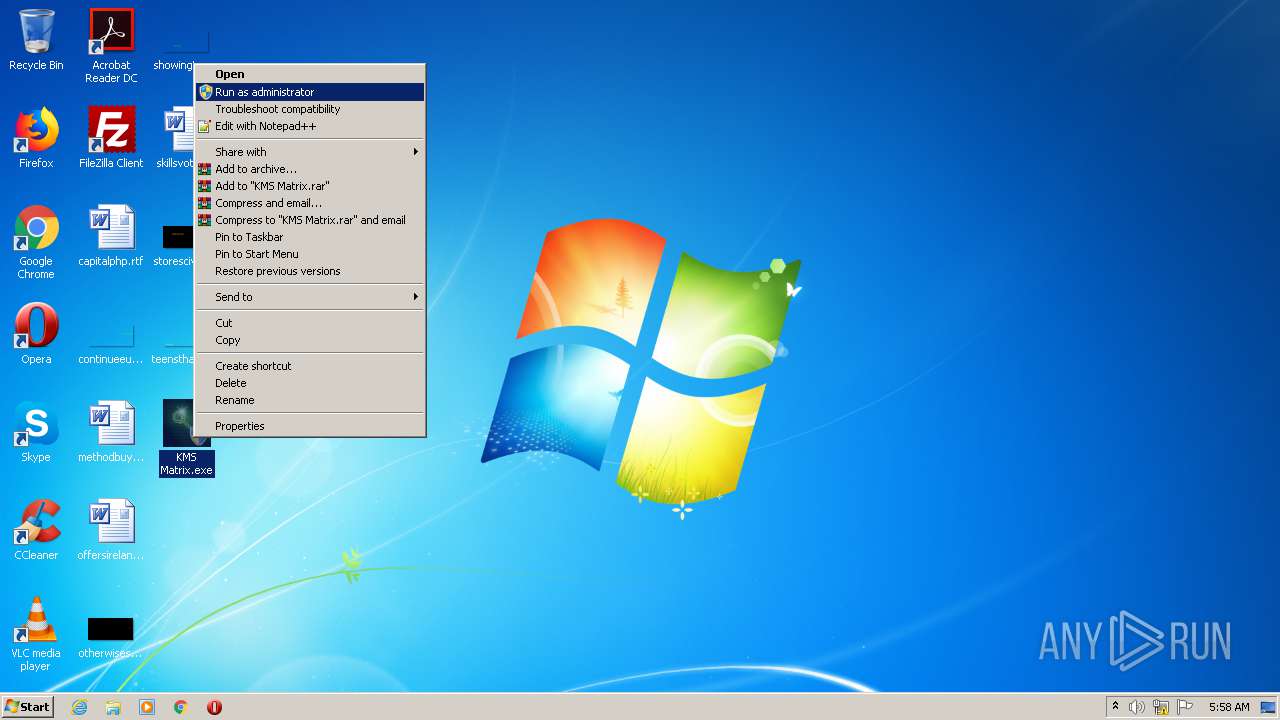
Task: Choose Create shortcut
Action: pos(310,366)
